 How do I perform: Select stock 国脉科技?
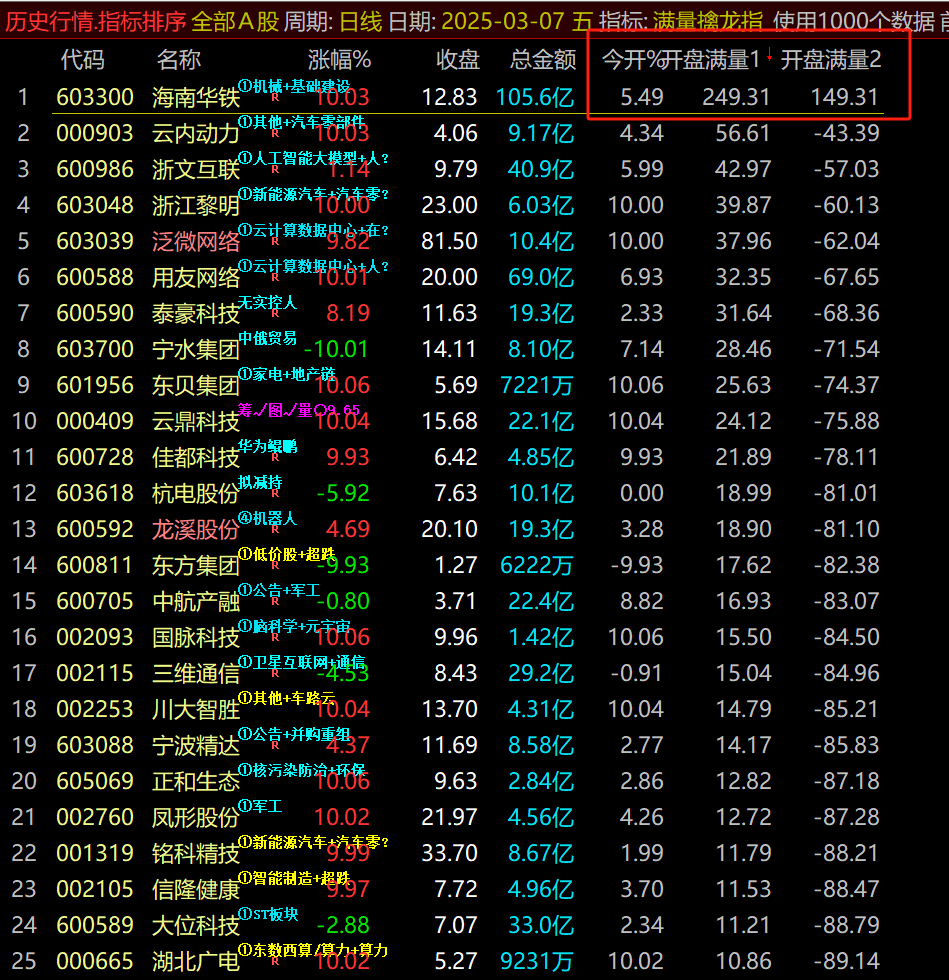(x=196, y=638)
